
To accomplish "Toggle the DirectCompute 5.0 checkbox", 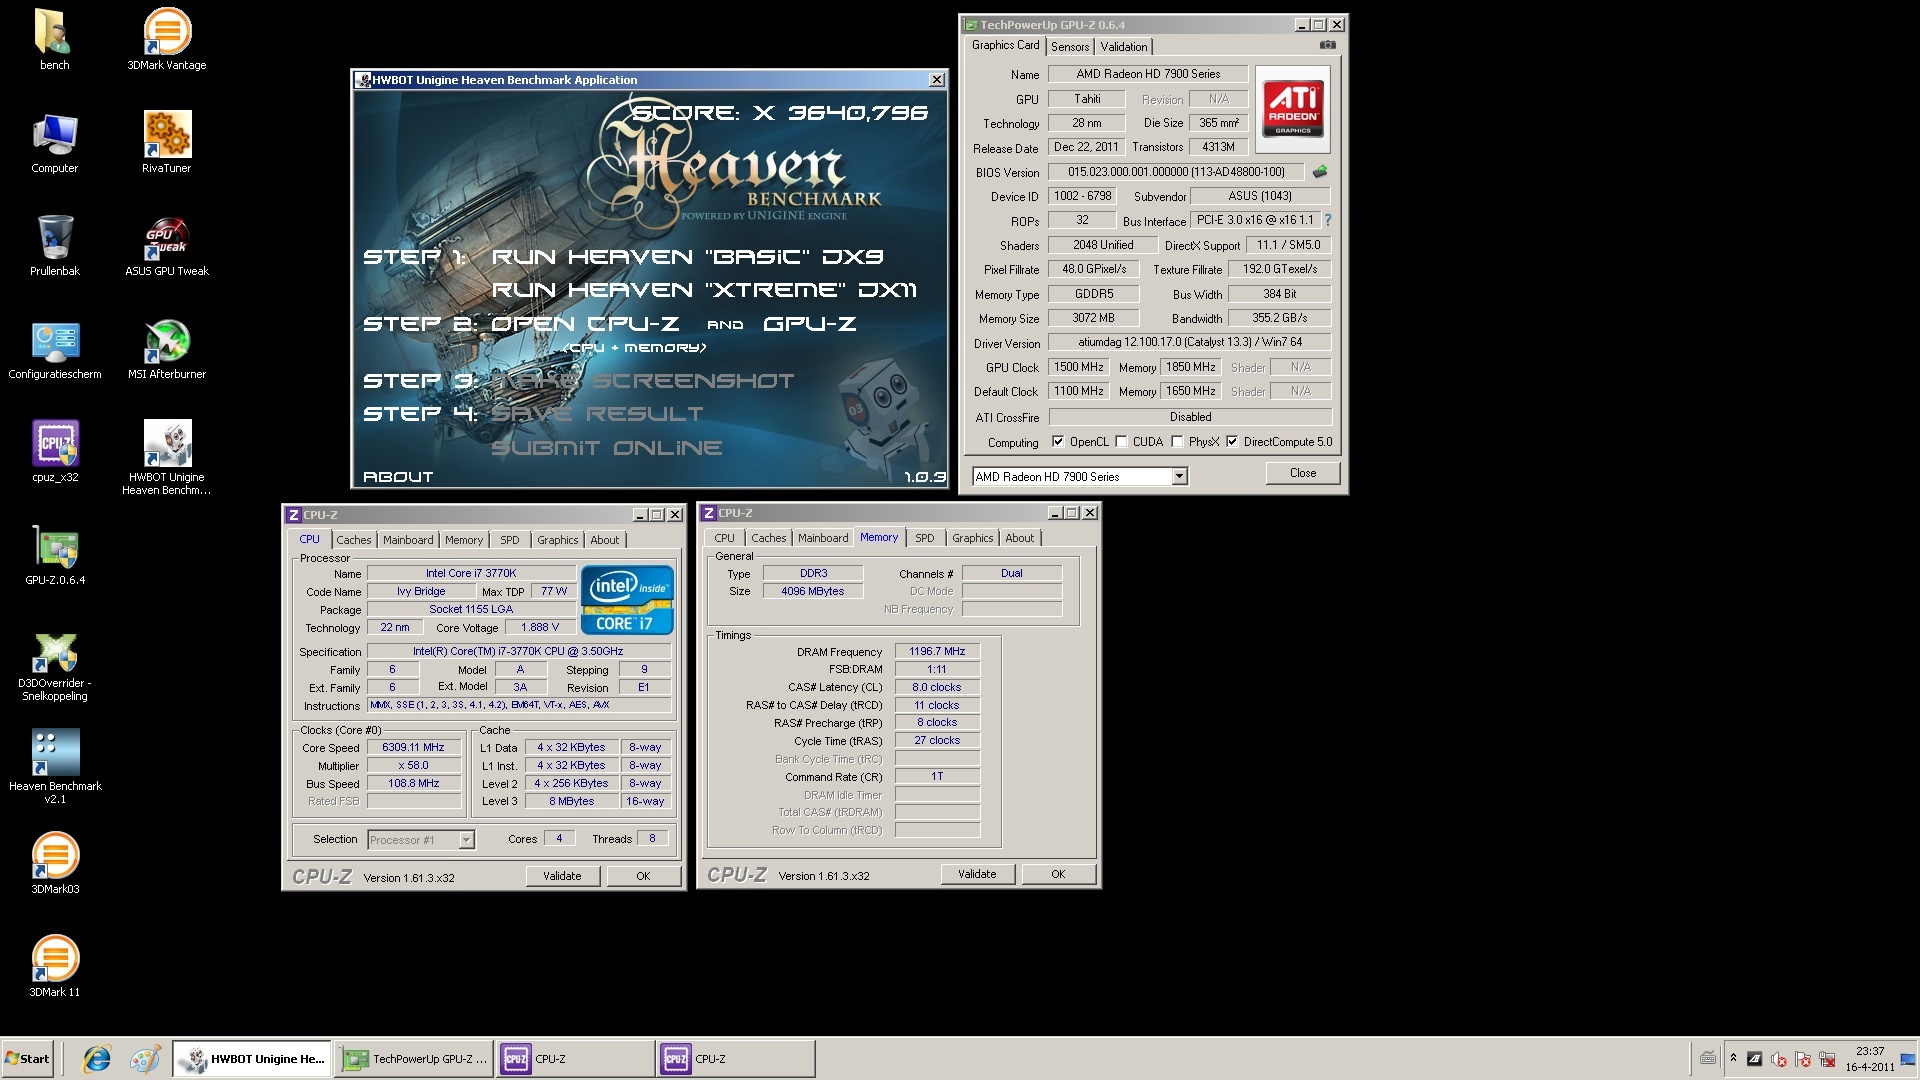I will click(x=1232, y=442).
